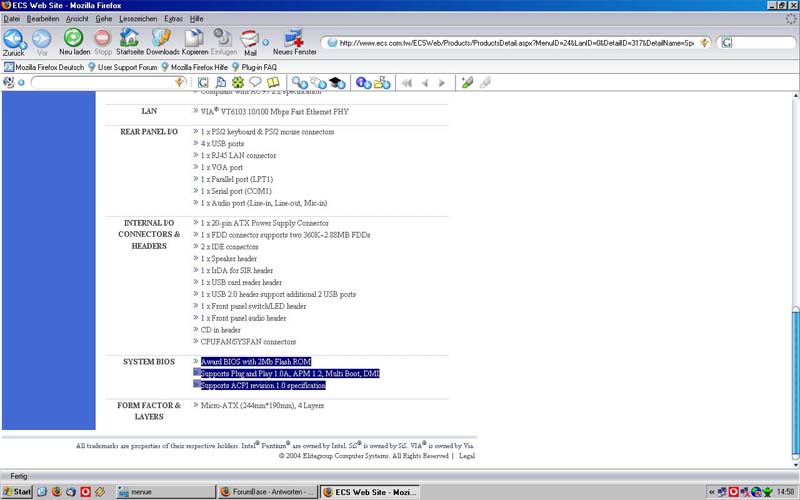This screenshot has height=500, width=800.
Task: Click the Legal link in footer
Action: [x=467, y=456]
